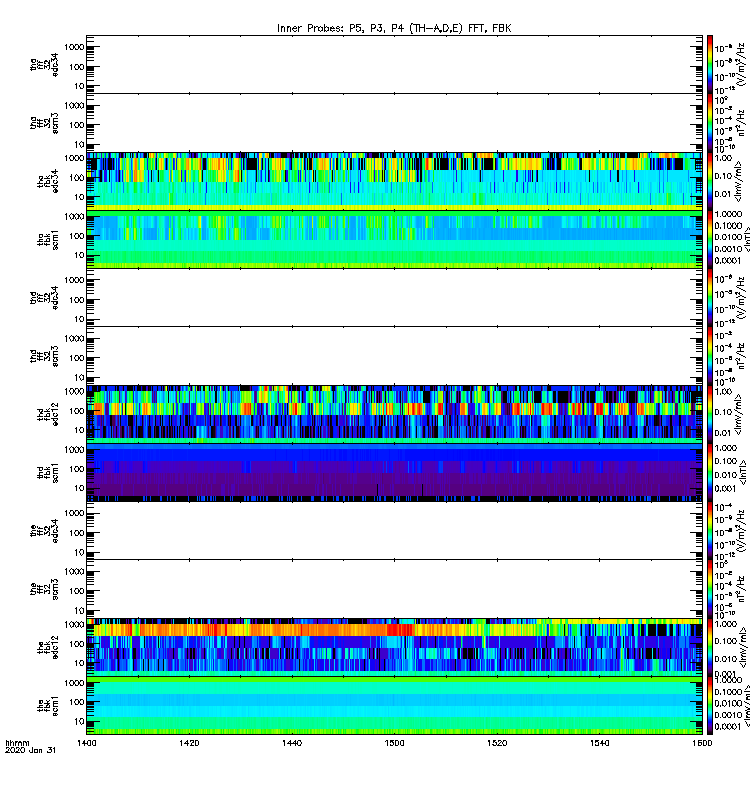Select the 'thd fff 32 scm3' panel label
750x800 pixels.
coord(44,356)
